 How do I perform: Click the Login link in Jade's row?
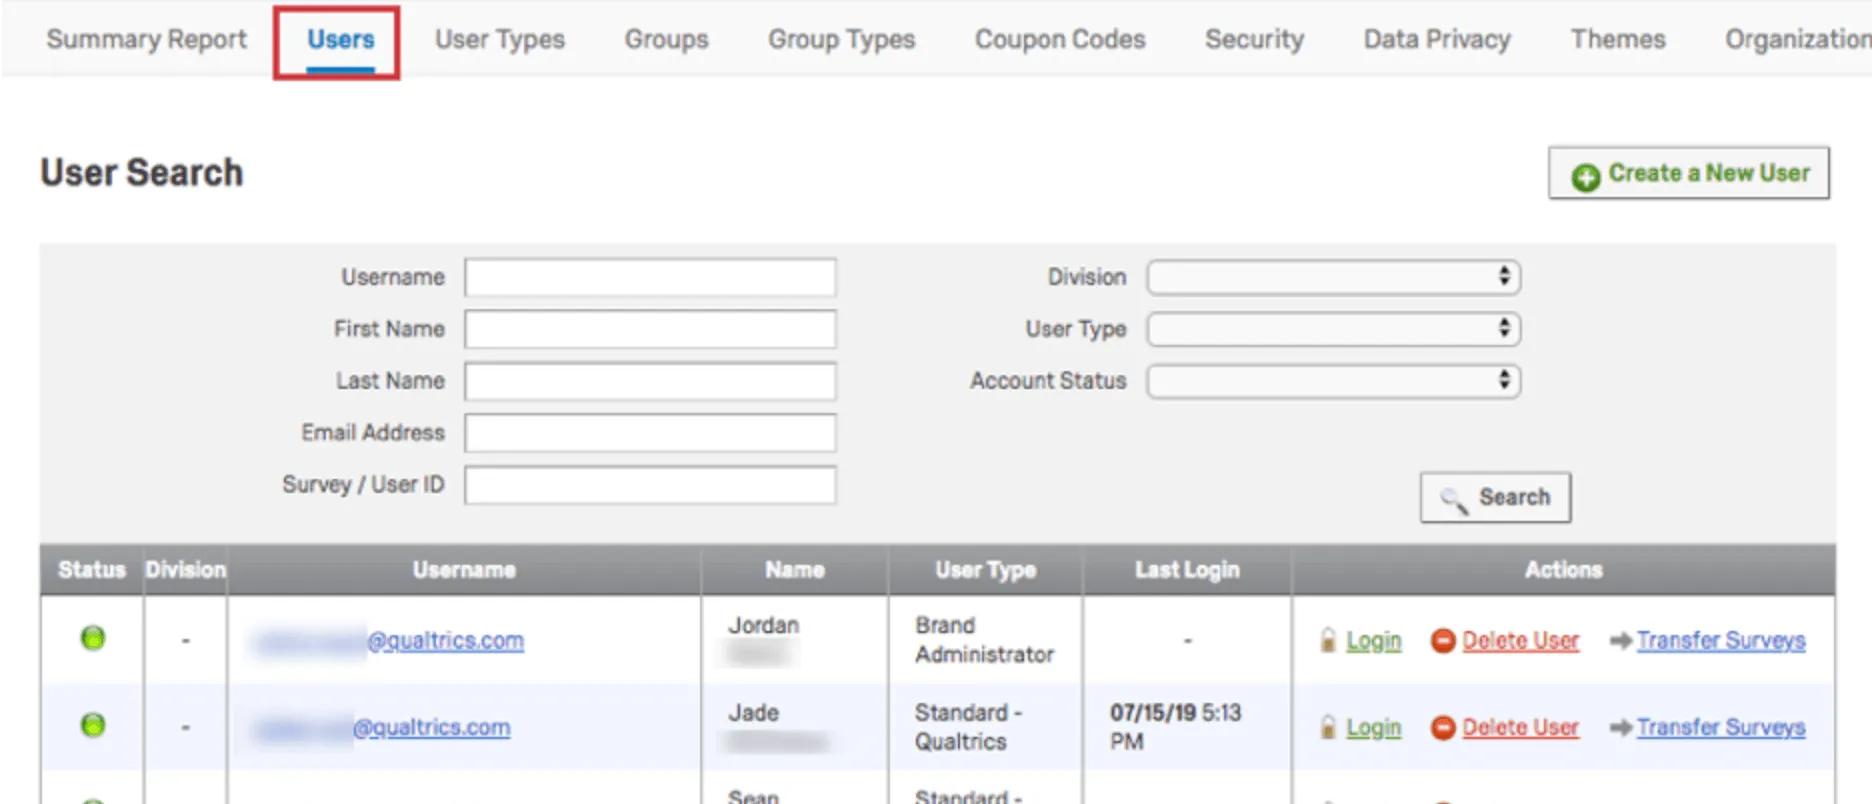point(1373,727)
